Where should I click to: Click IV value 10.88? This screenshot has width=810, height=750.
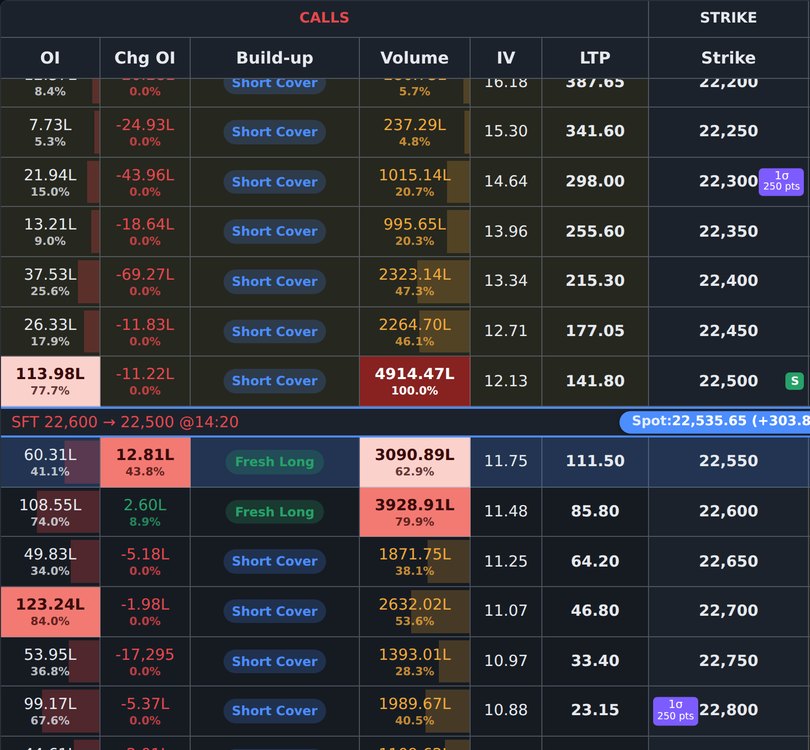point(506,709)
